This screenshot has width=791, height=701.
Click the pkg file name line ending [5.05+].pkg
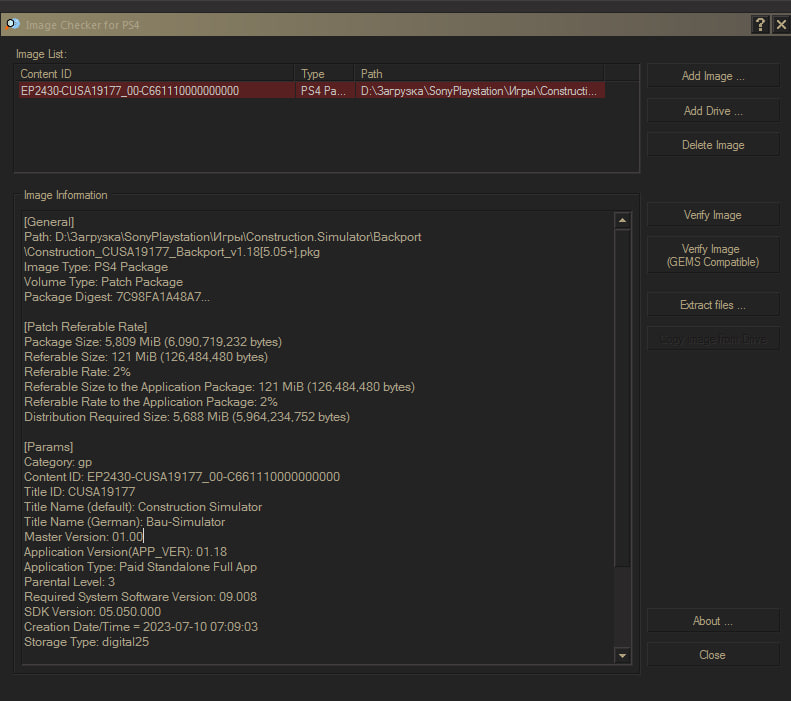coord(172,252)
